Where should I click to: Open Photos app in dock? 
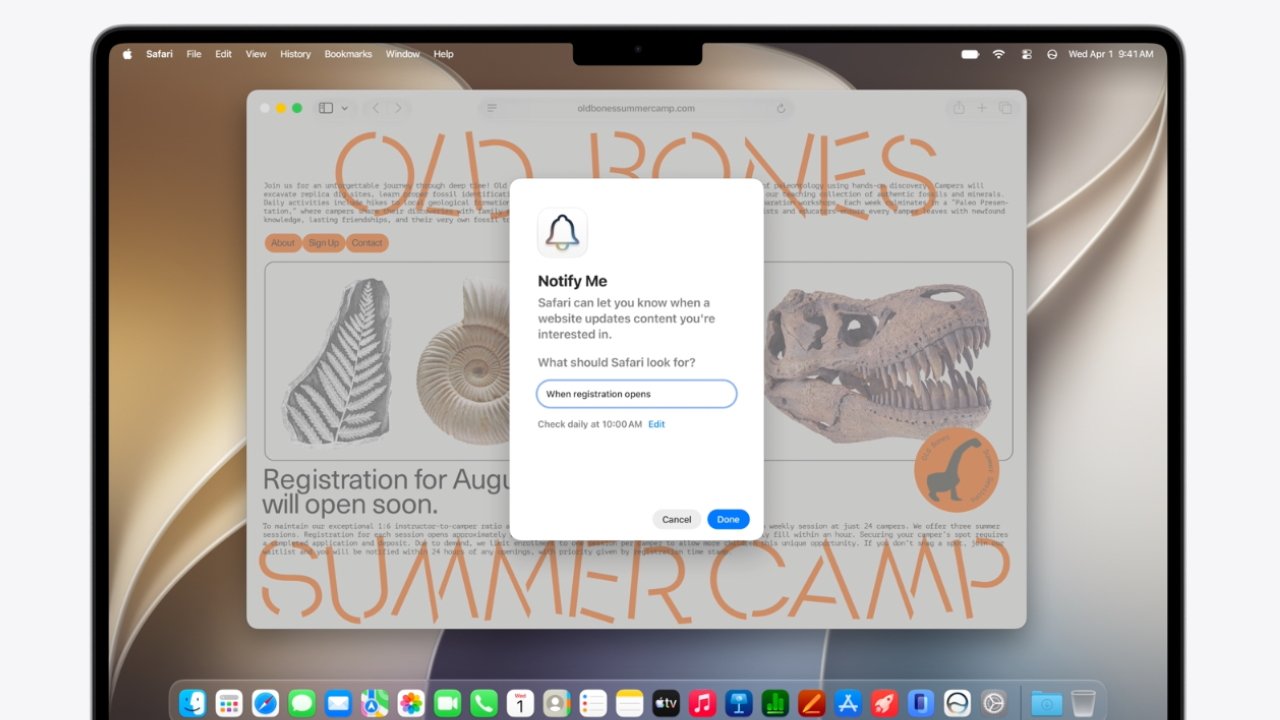click(411, 703)
